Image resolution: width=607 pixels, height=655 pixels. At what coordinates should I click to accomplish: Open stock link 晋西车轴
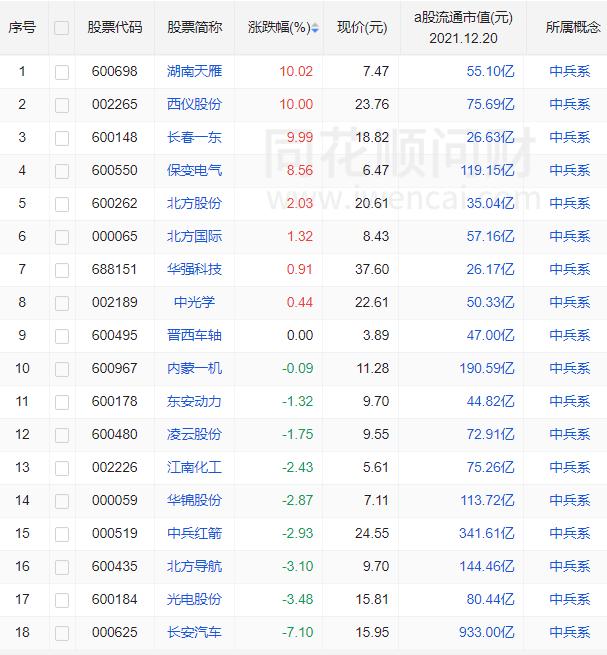tap(194, 335)
